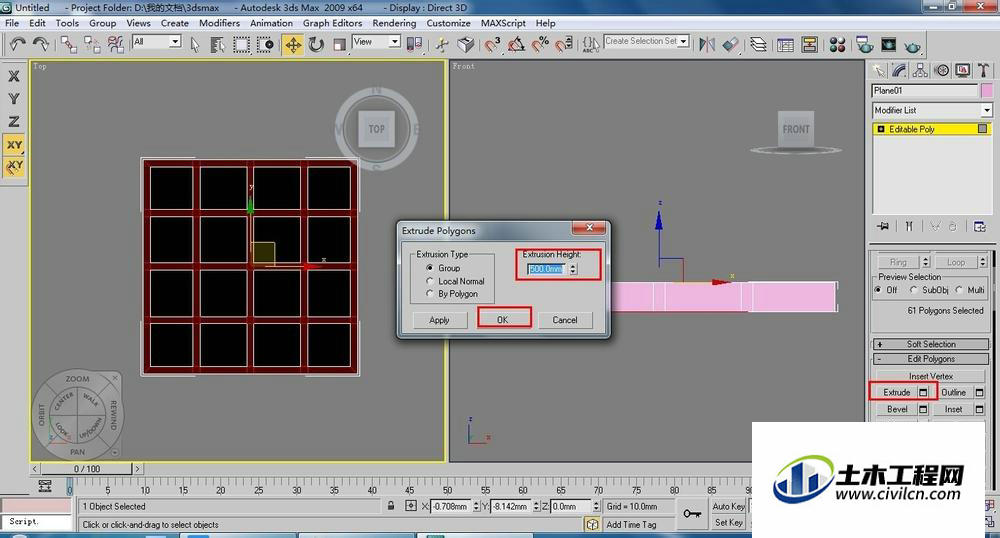Activate the Select and Scale tool

coord(339,44)
